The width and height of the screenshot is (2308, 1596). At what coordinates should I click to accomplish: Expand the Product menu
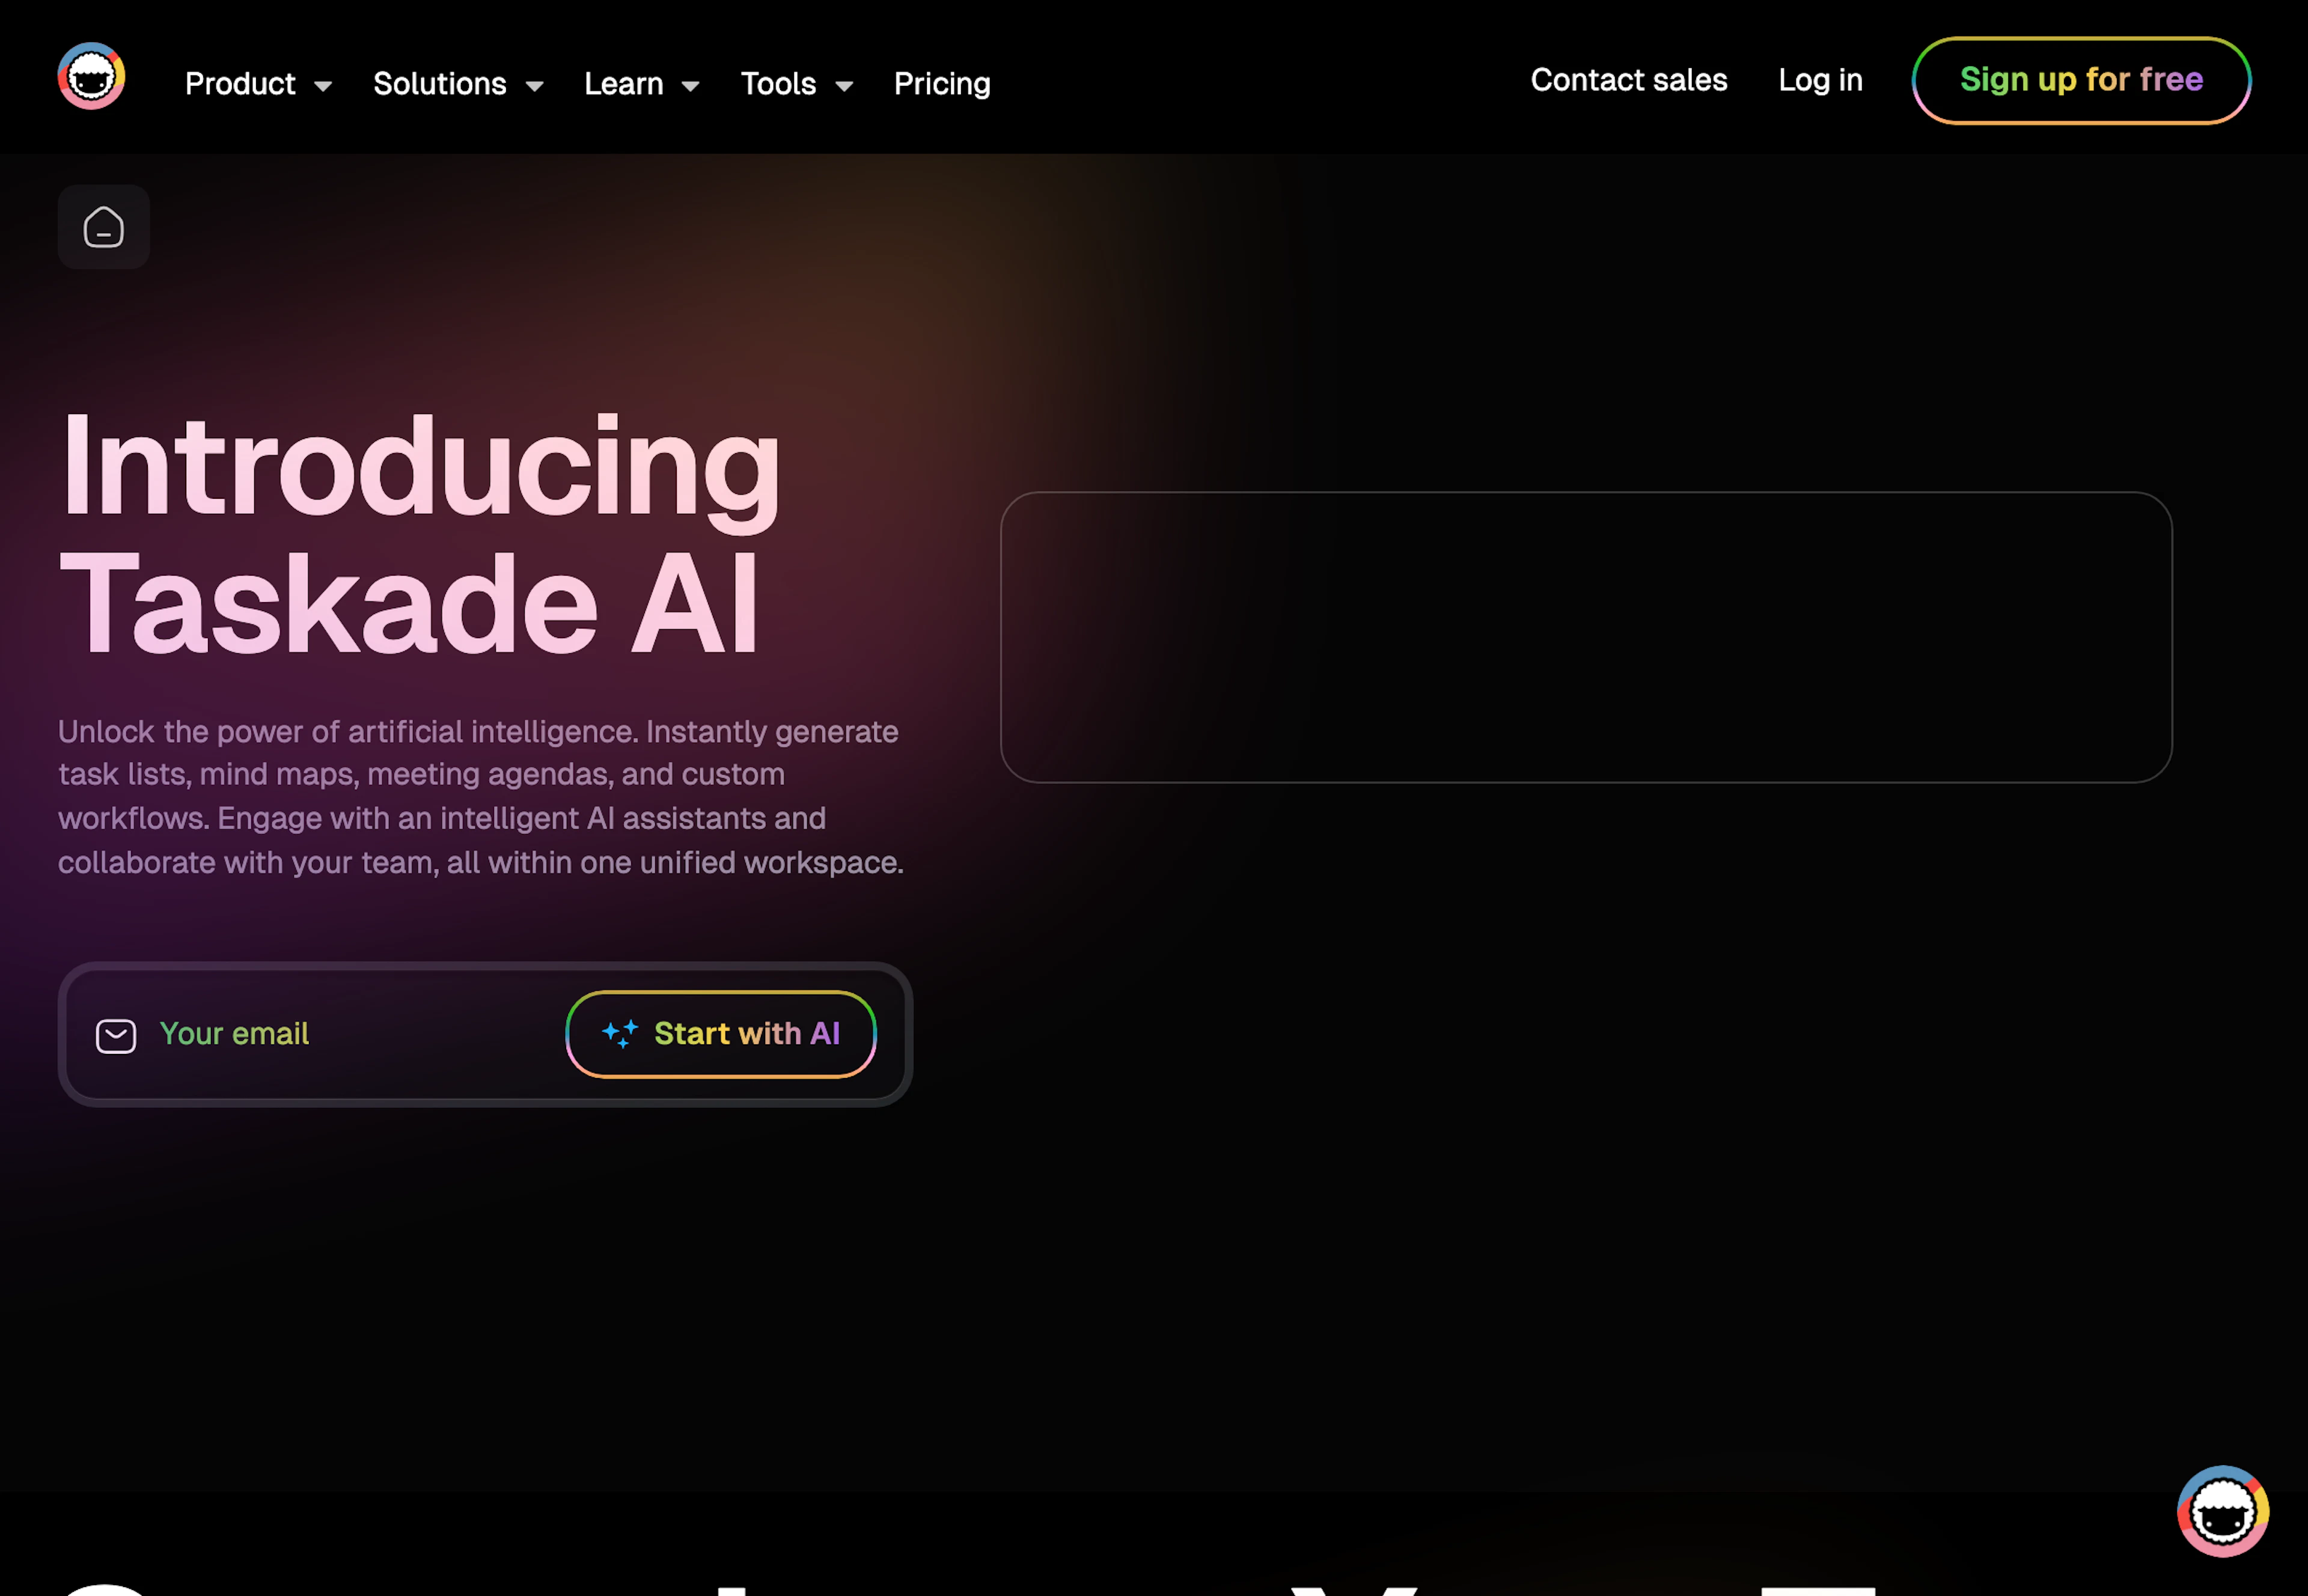[x=240, y=84]
